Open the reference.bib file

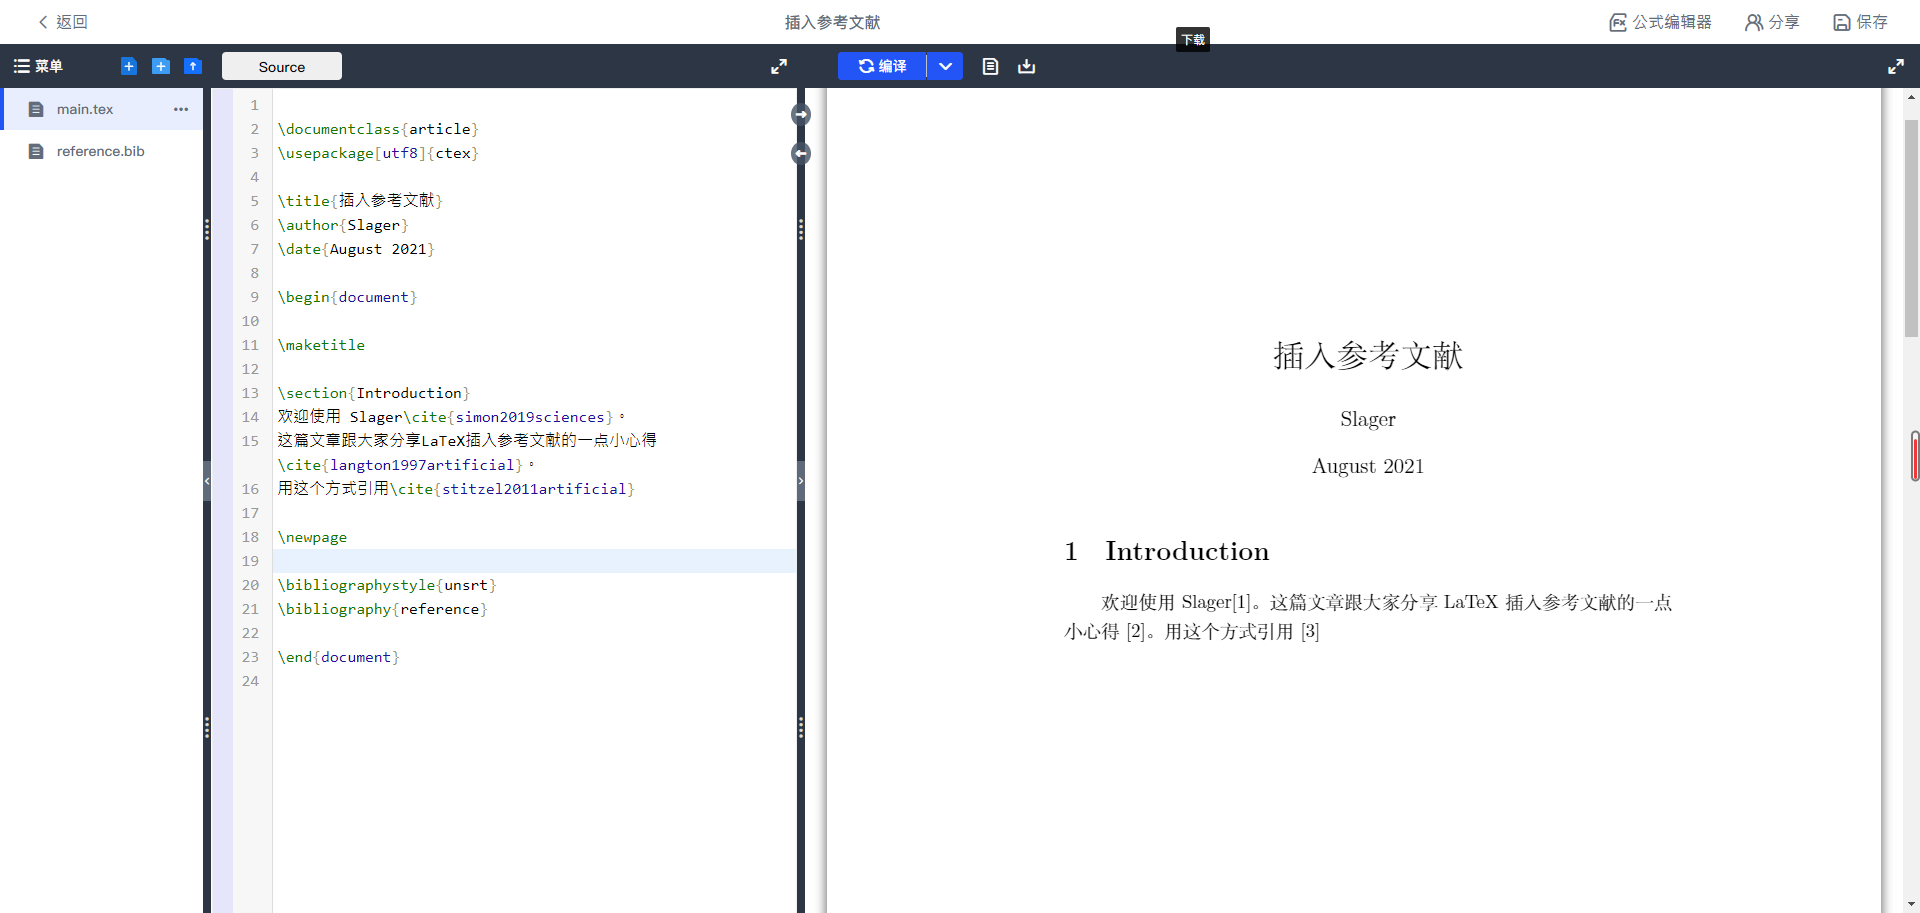[x=100, y=151]
